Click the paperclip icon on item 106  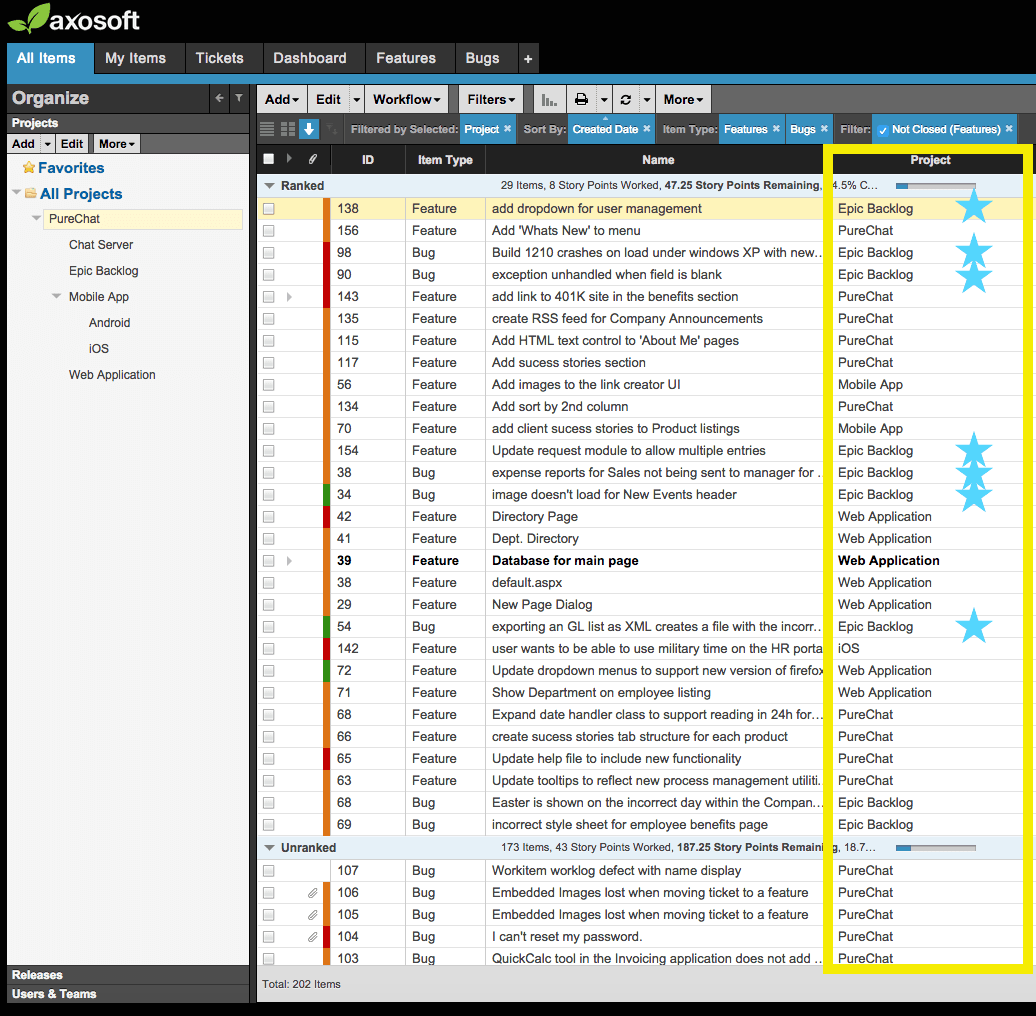pos(313,893)
